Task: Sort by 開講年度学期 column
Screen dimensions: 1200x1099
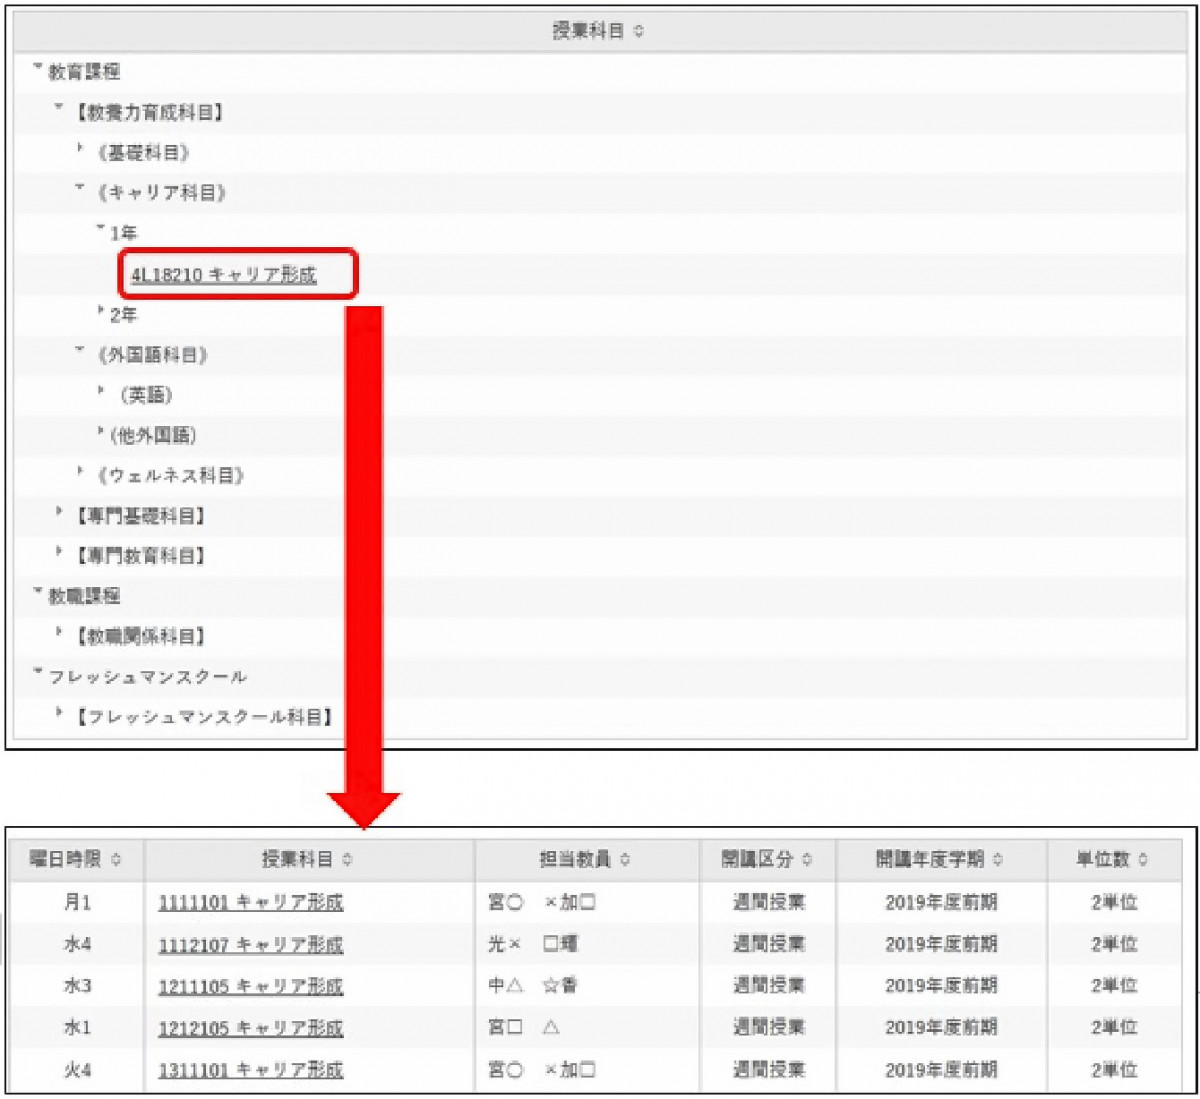Action: pyautogui.click(x=939, y=859)
